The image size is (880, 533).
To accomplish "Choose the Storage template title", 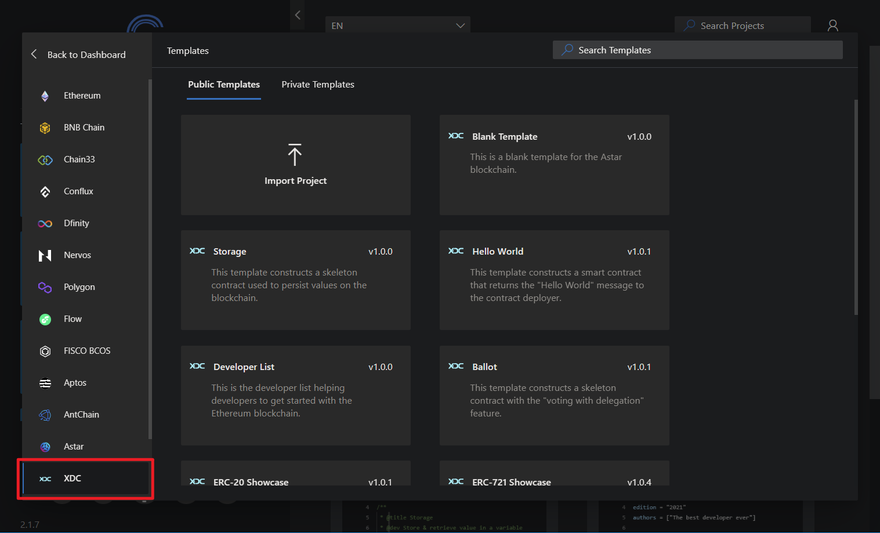I will coord(230,251).
